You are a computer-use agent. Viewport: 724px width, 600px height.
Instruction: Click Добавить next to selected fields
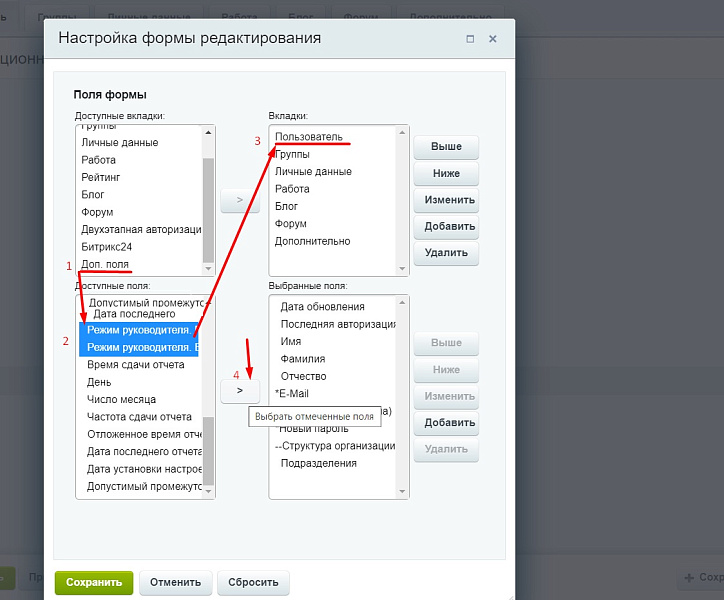pos(446,423)
